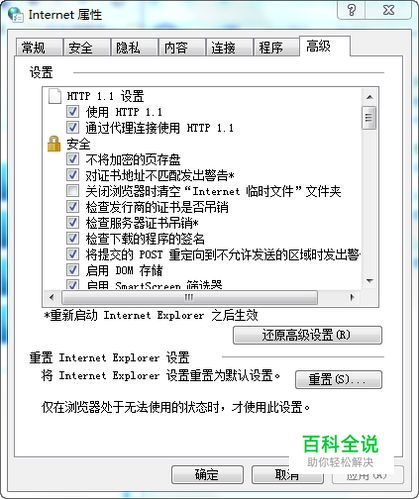Toggle 检查服务器证书吊销 checkbox
419x499 pixels.
point(72,223)
